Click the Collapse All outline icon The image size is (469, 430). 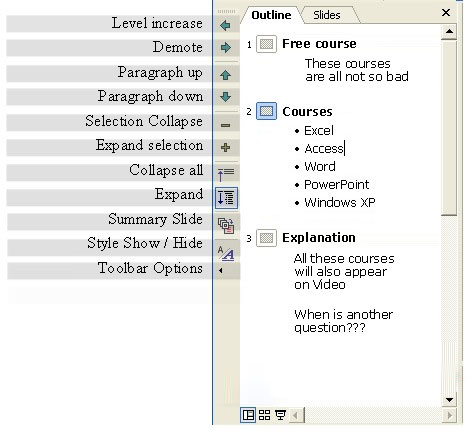(226, 174)
